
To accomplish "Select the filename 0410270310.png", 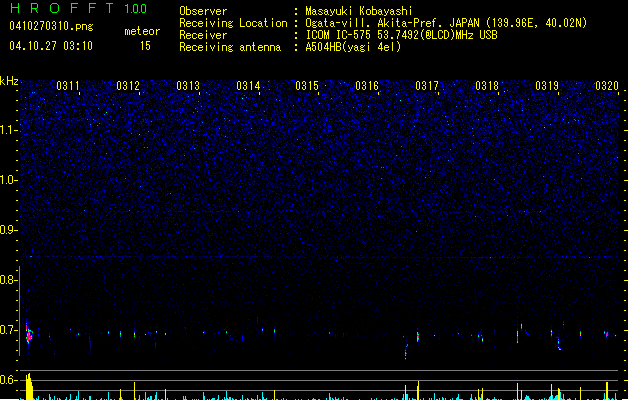I will click(51, 26).
